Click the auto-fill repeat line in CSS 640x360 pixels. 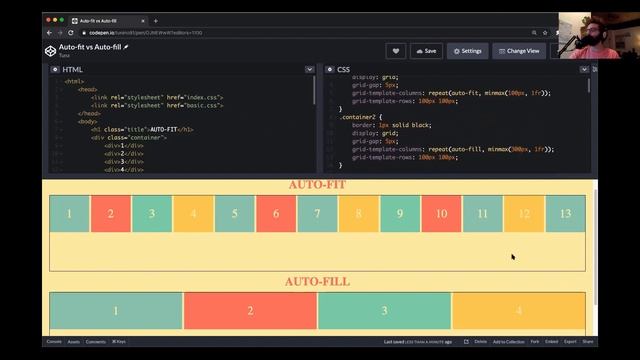[453, 149]
